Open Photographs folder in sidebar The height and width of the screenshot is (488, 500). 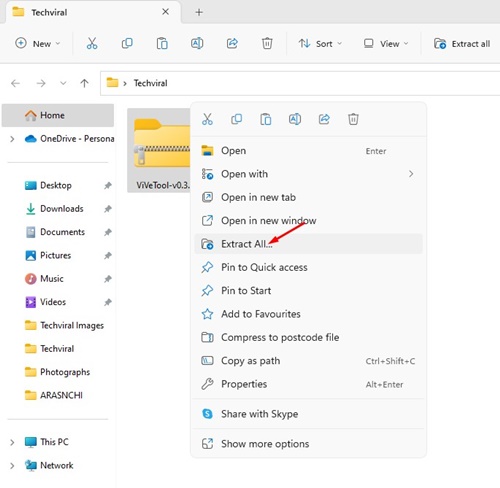pyautogui.click(x=57, y=372)
